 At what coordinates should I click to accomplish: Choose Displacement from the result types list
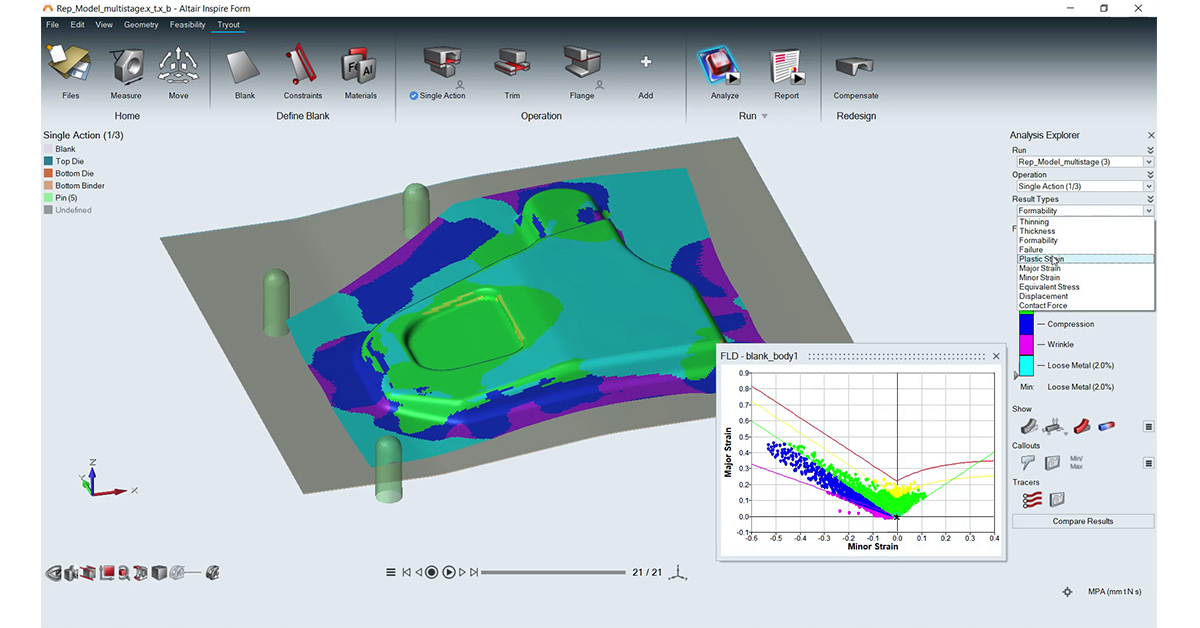[x=1085, y=296]
